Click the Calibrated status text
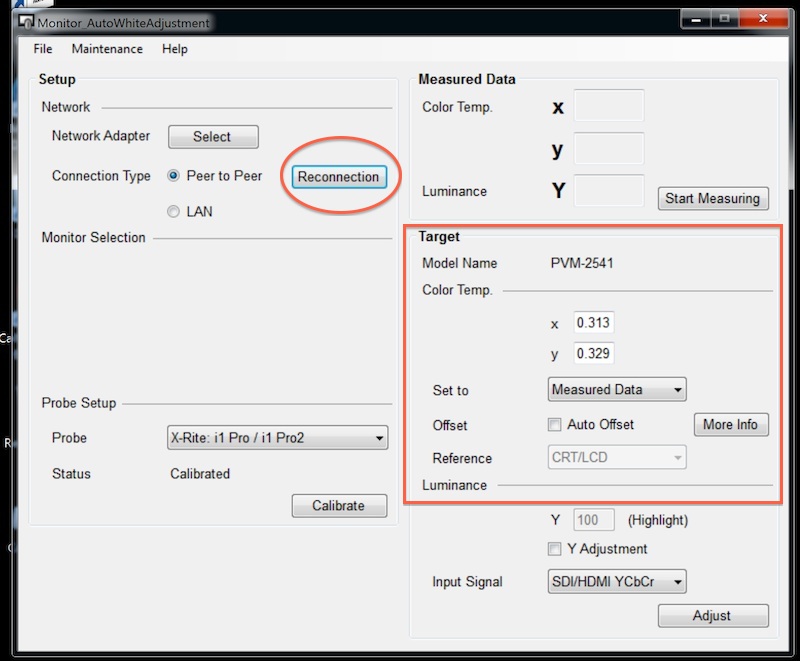The width and height of the screenshot is (800, 661). 200,474
